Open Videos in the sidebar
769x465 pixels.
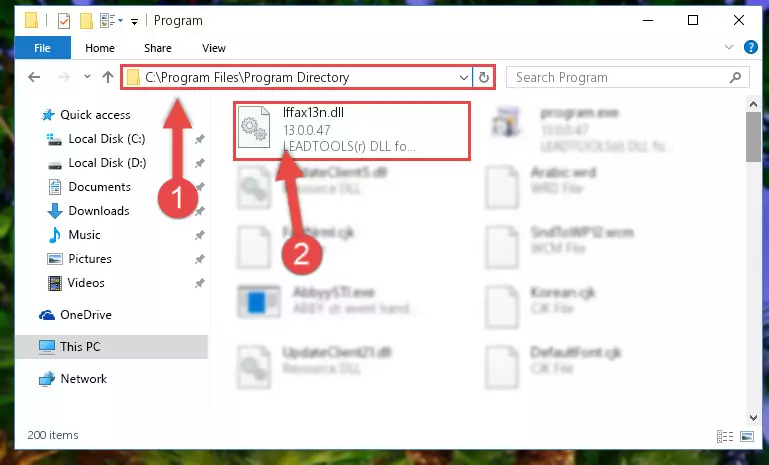(86, 283)
